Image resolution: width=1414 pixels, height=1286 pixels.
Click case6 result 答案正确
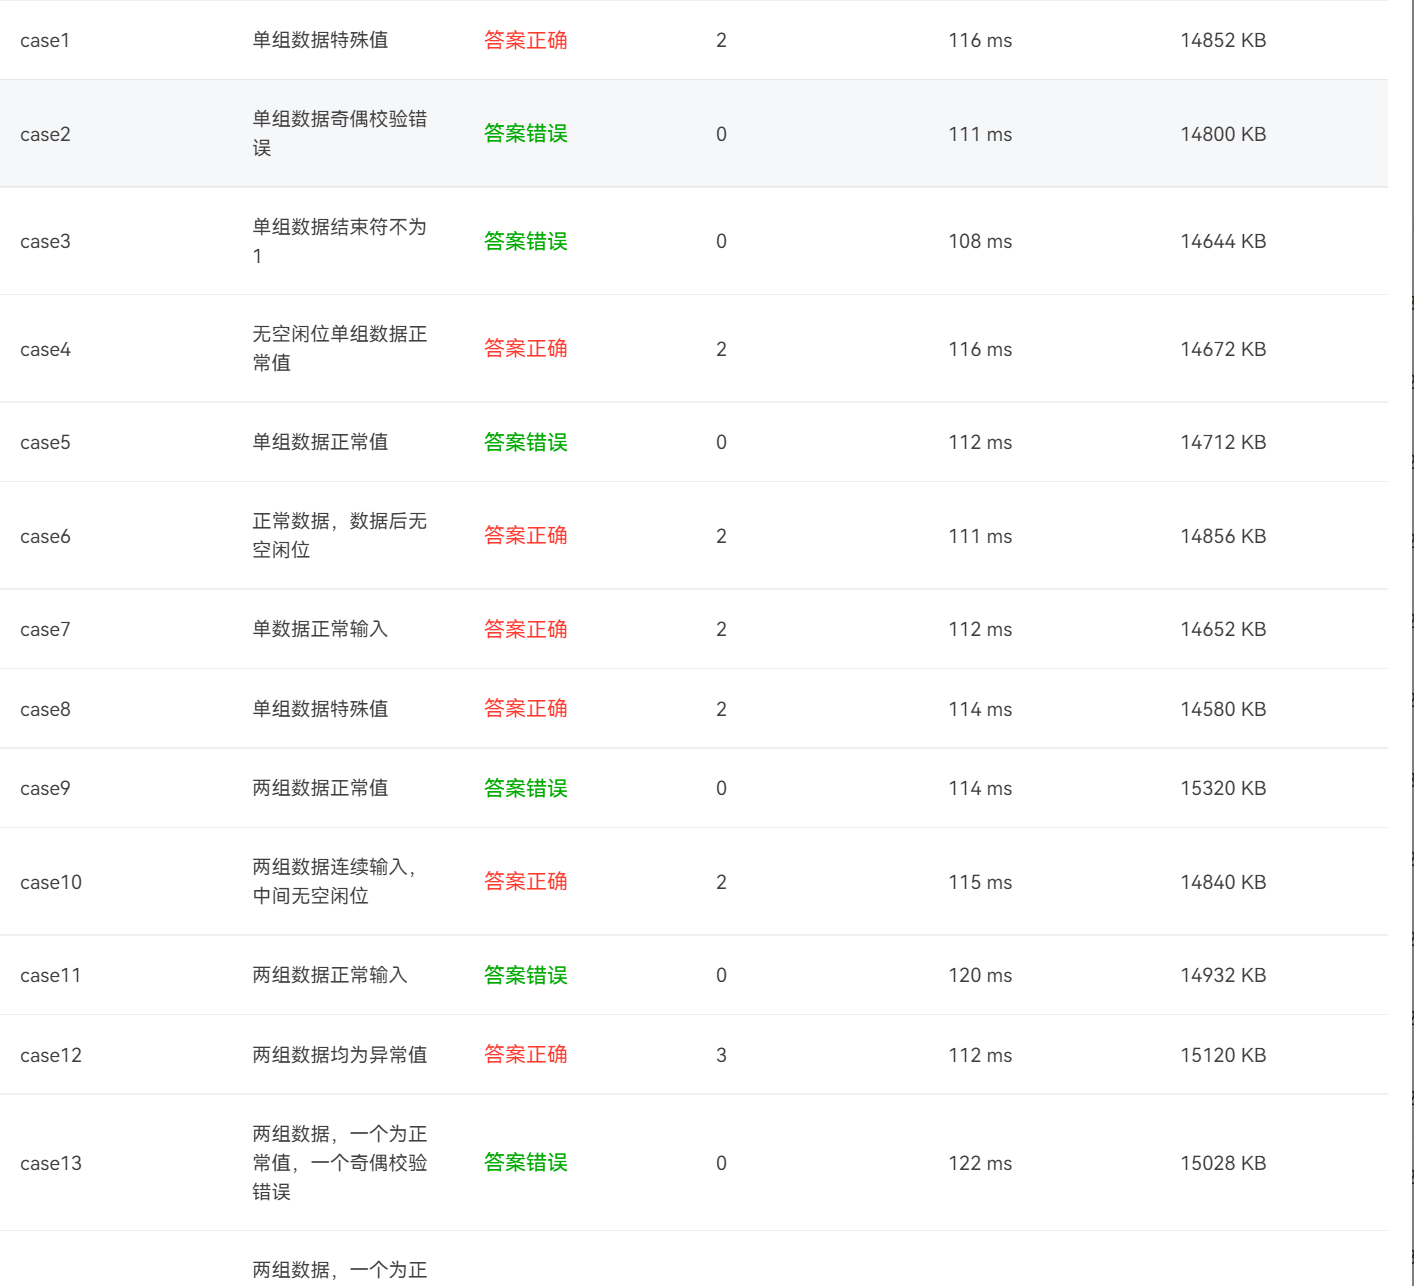[526, 535]
